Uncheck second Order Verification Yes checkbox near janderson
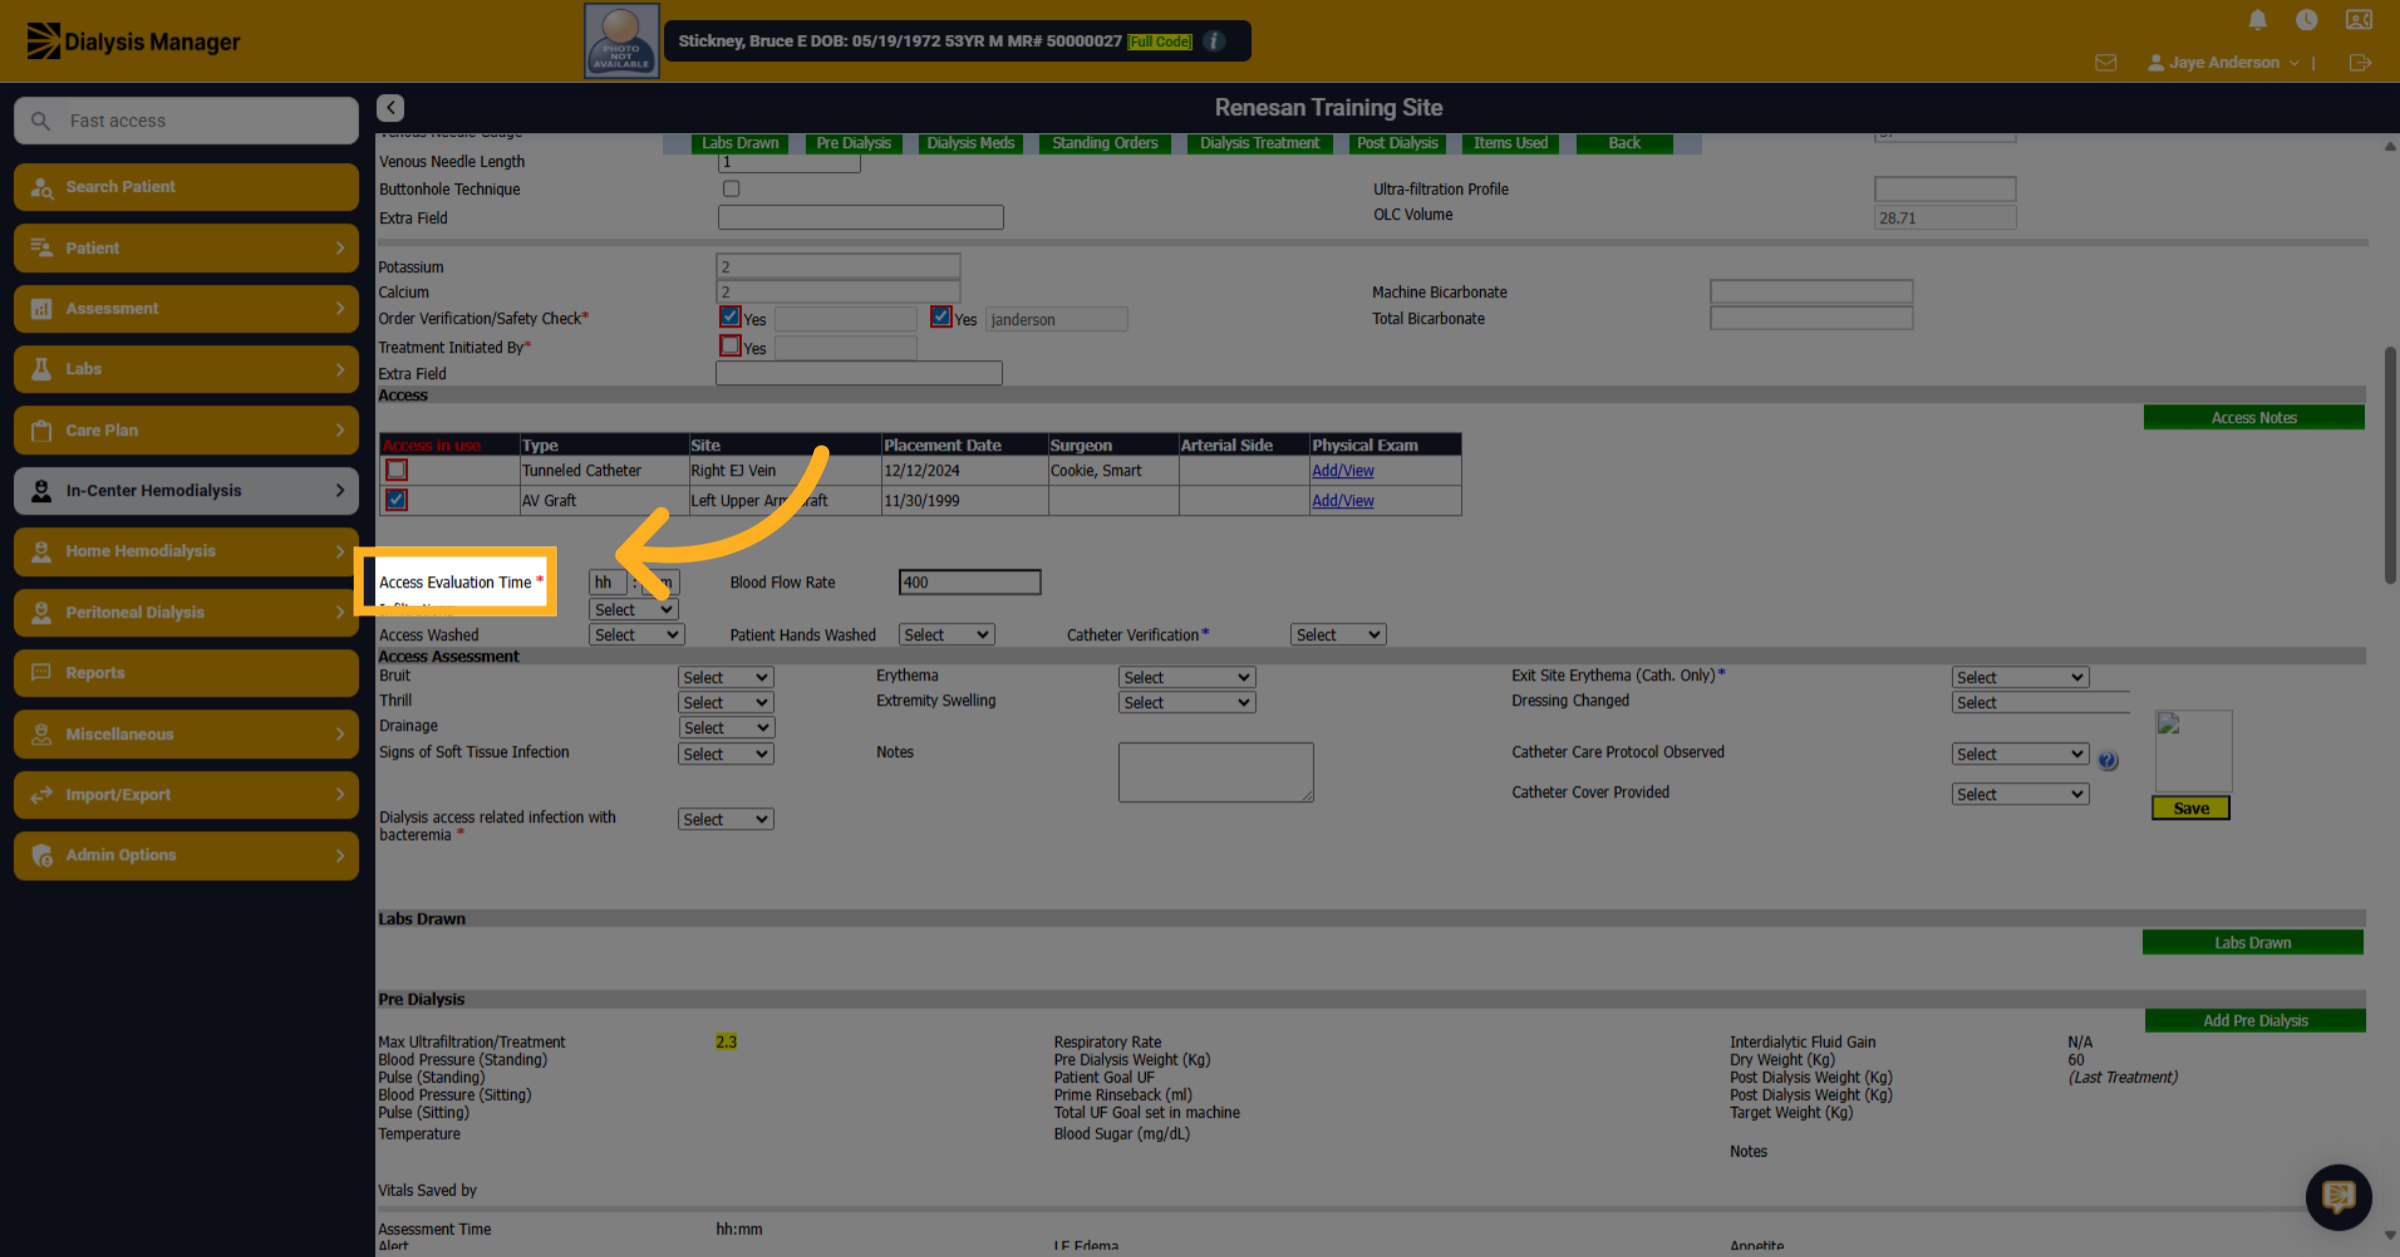 click(x=940, y=317)
